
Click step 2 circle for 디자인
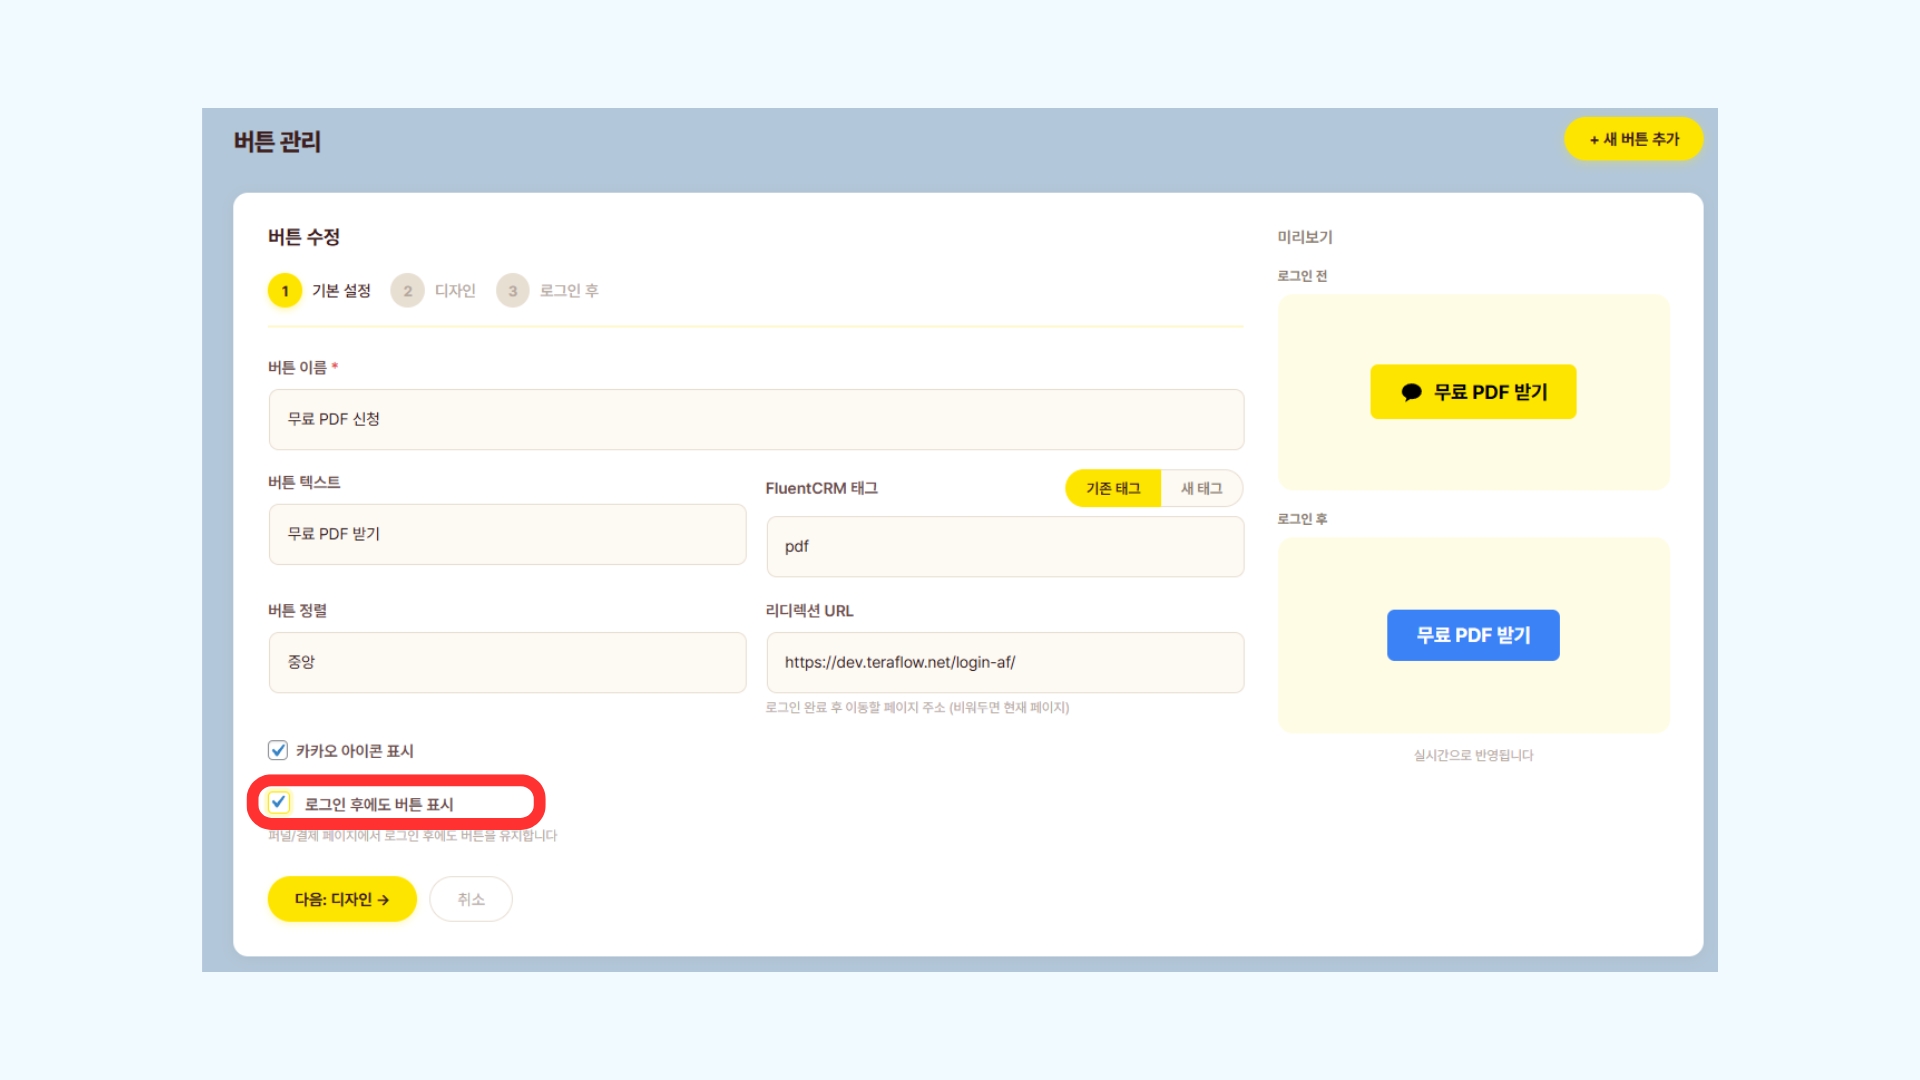(x=407, y=291)
